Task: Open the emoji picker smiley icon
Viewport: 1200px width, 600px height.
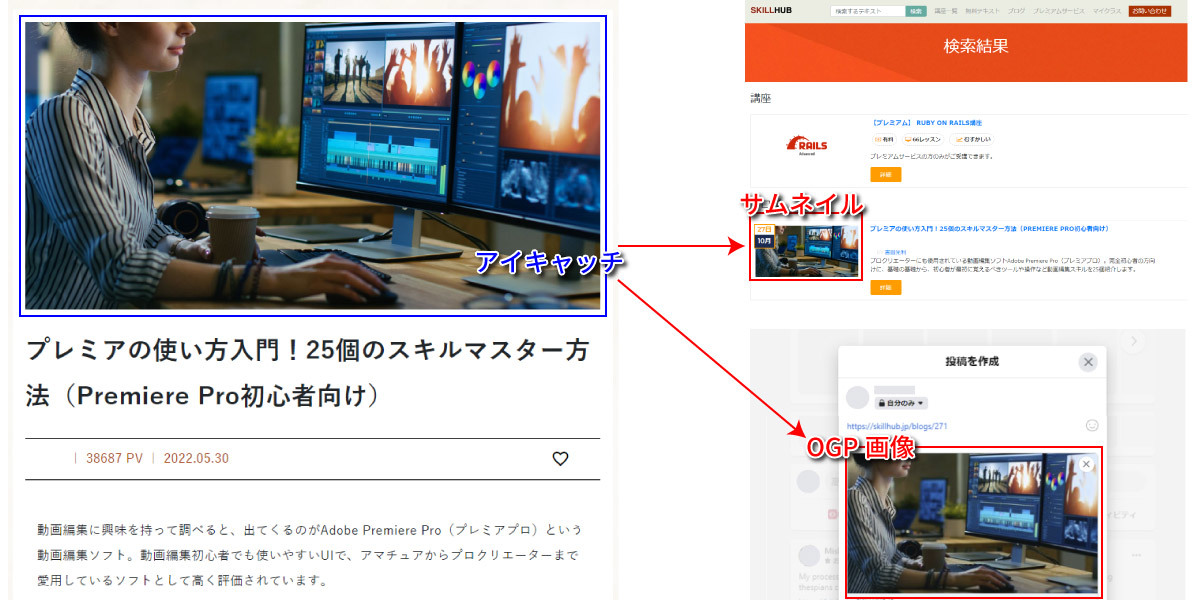Action: pos(1092,426)
